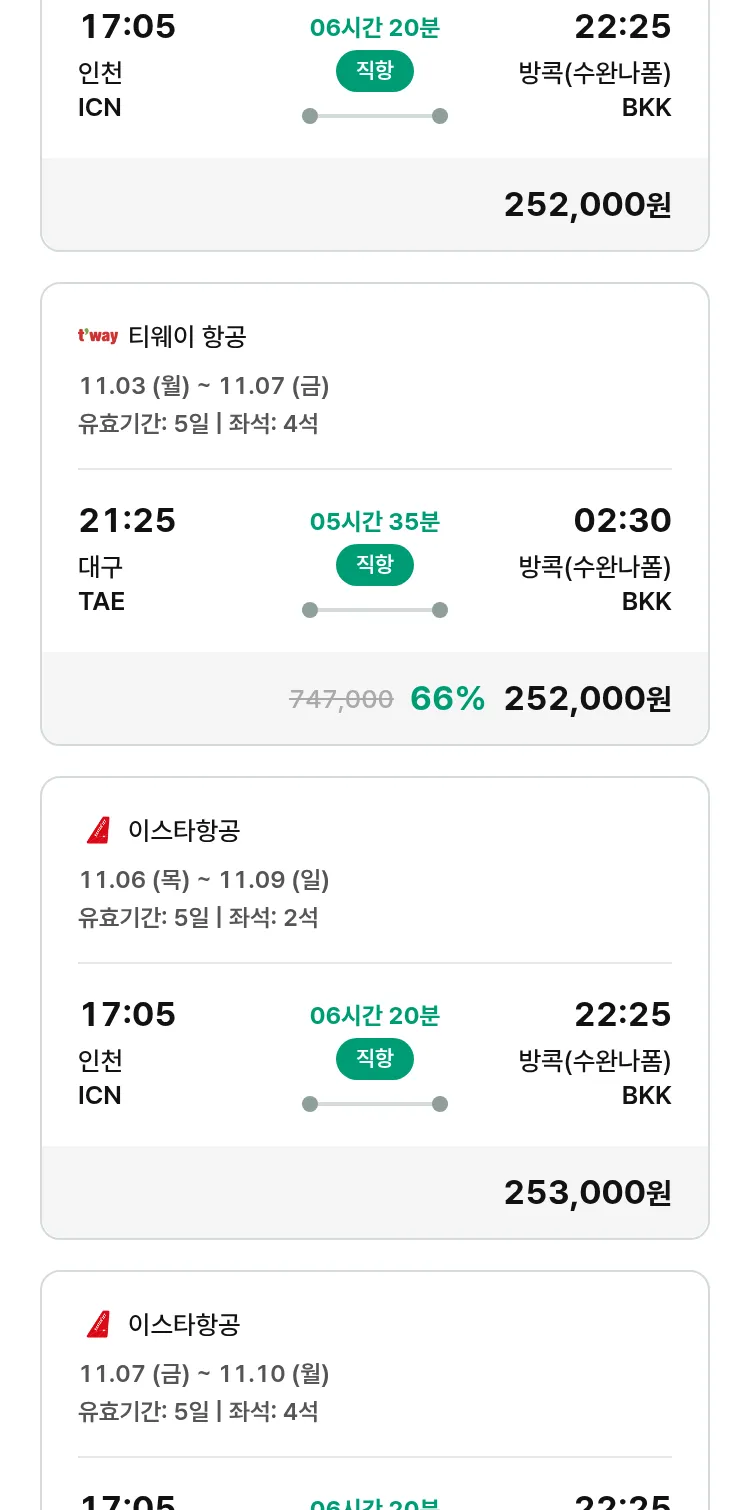Tap the Eastar logo on the 11.06 flight card
The height and width of the screenshot is (1510, 750).
tap(98, 830)
